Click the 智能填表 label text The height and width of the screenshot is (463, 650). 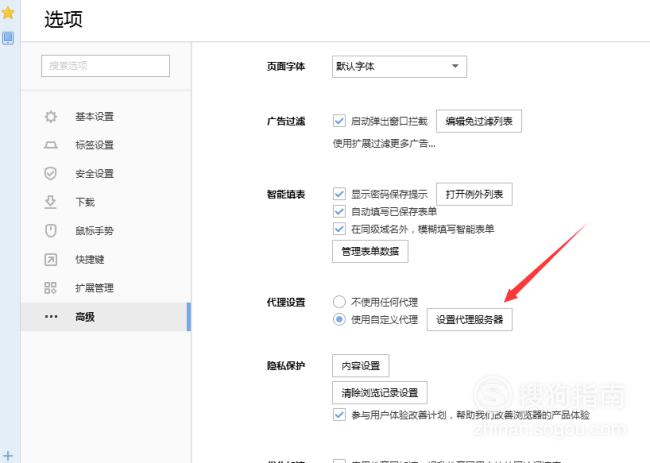[x=286, y=194]
